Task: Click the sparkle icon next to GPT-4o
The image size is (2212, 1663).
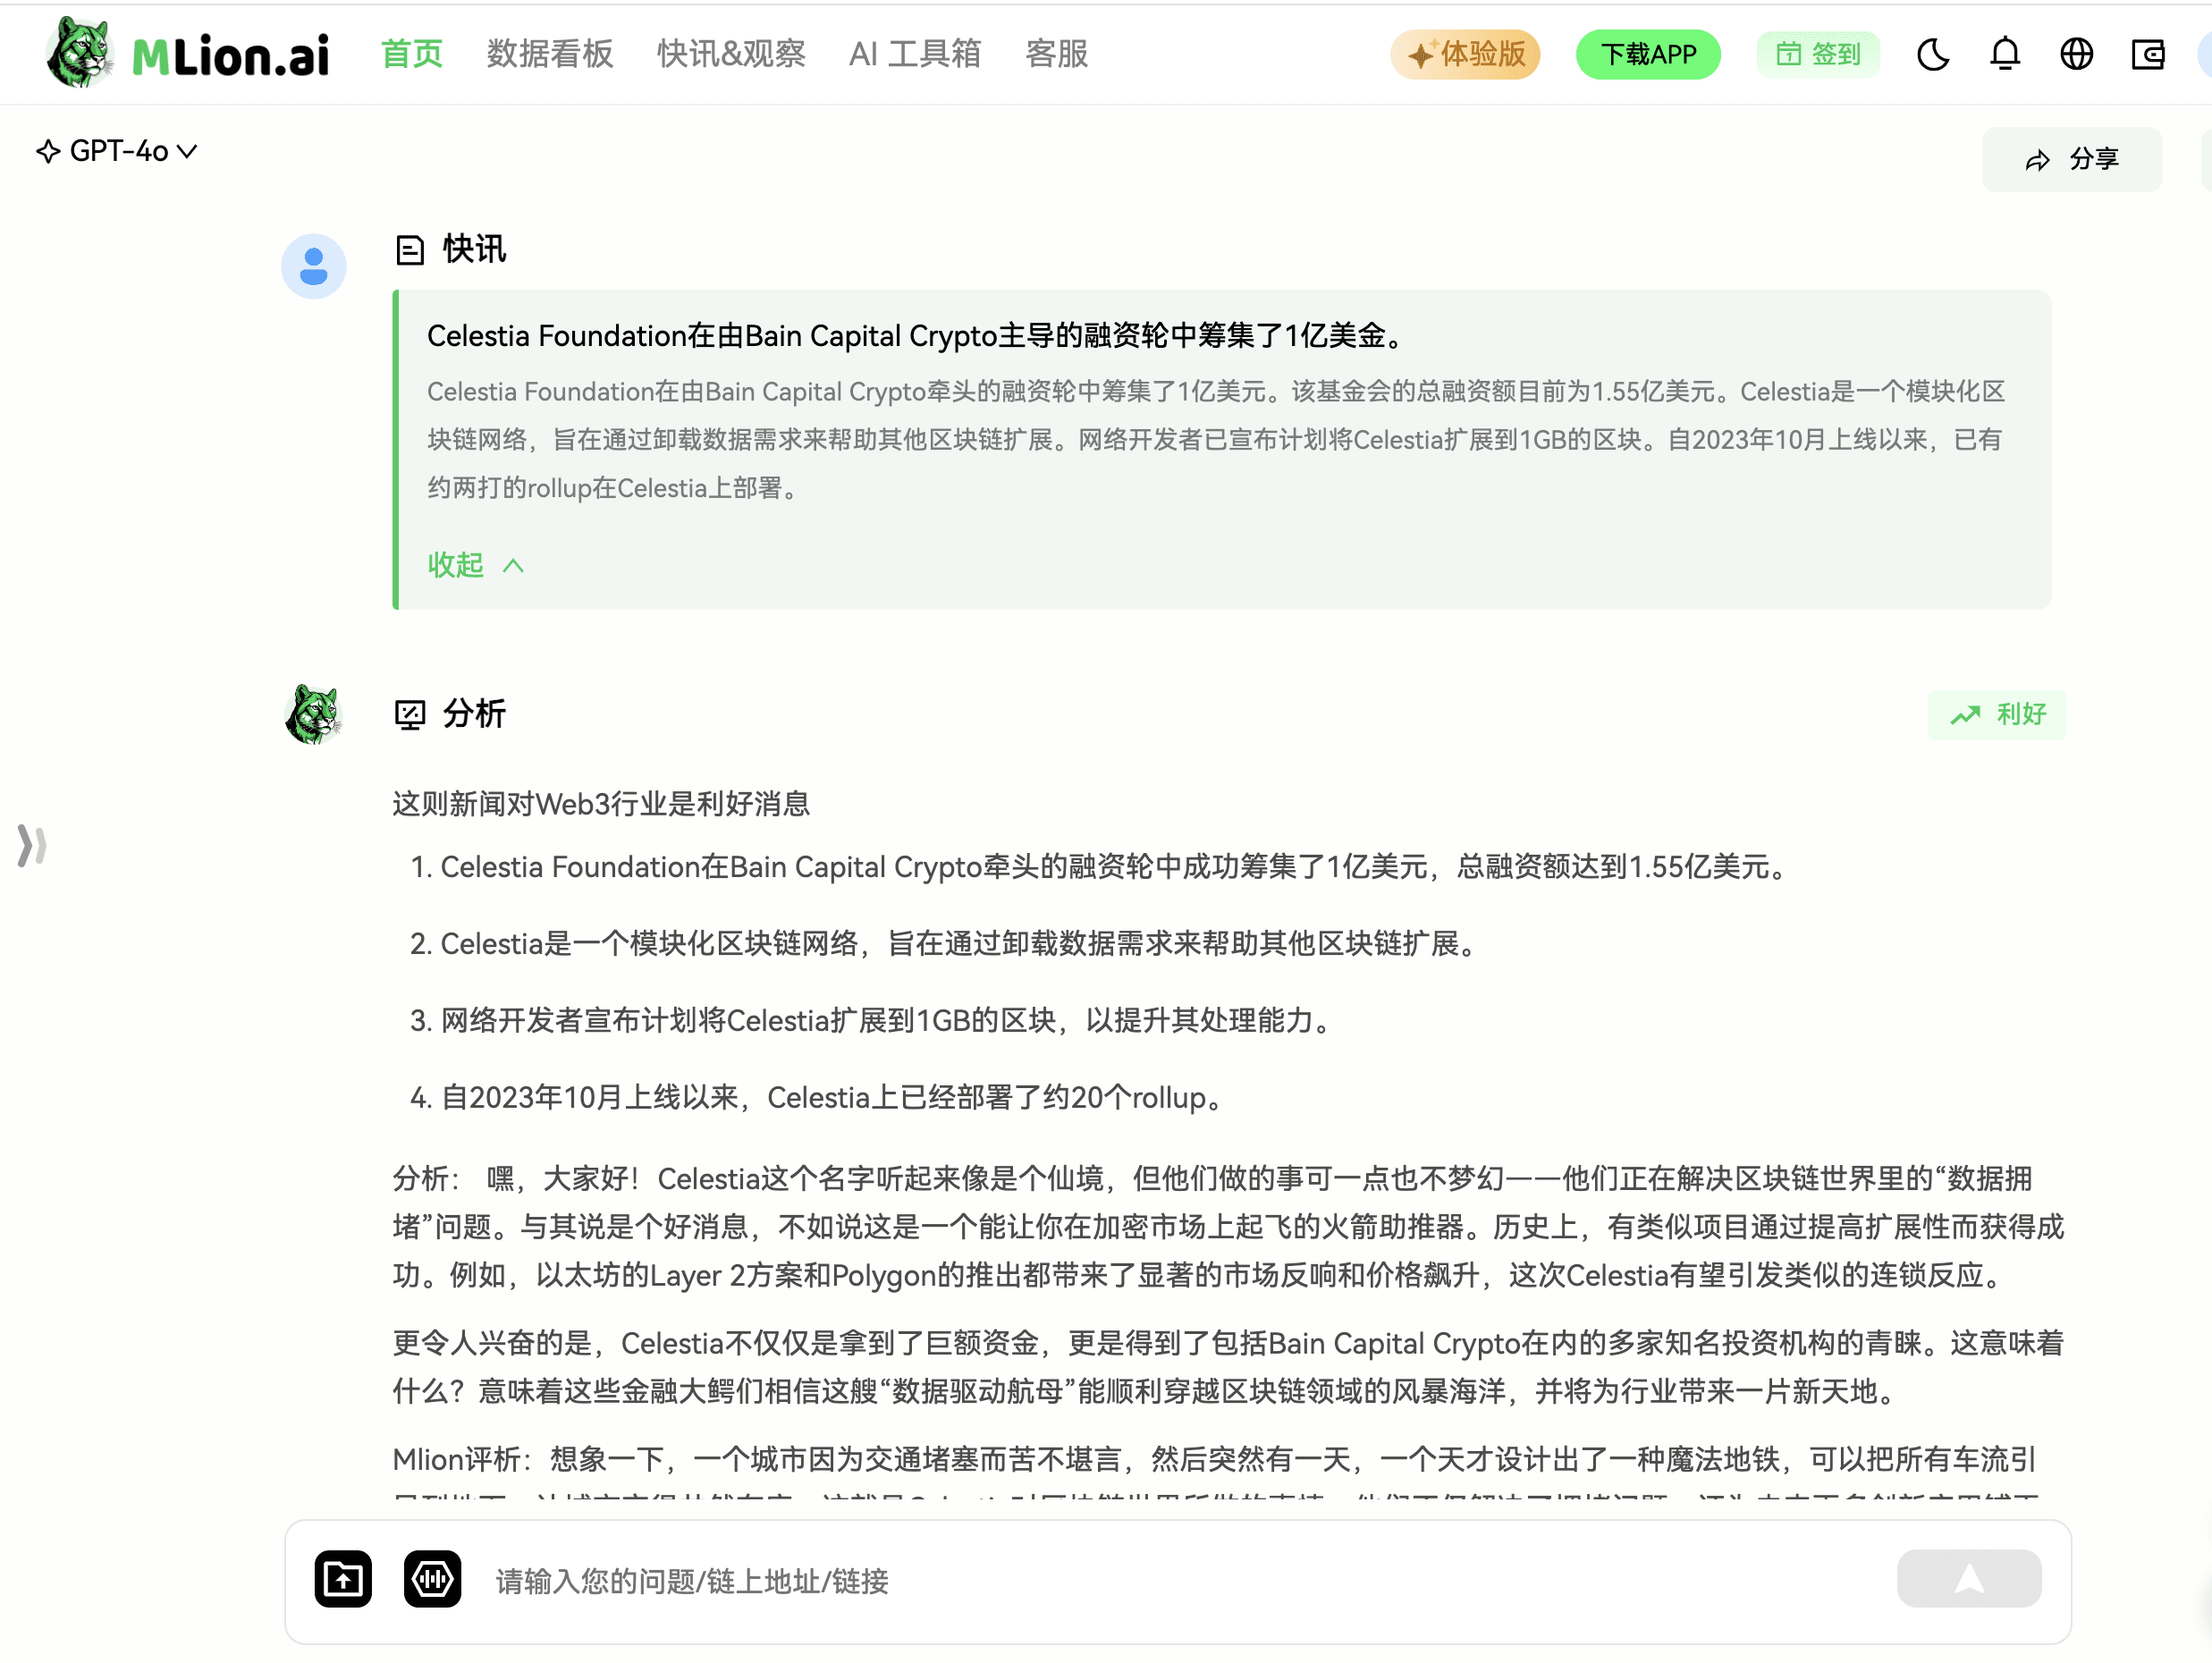Action: (x=48, y=151)
